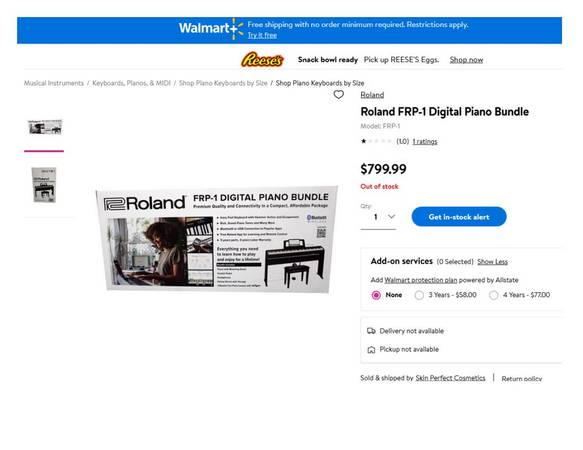Image resolution: width=583 pixels, height=450 pixels.
Task: Click the delivery truck icon
Action: tap(371, 331)
